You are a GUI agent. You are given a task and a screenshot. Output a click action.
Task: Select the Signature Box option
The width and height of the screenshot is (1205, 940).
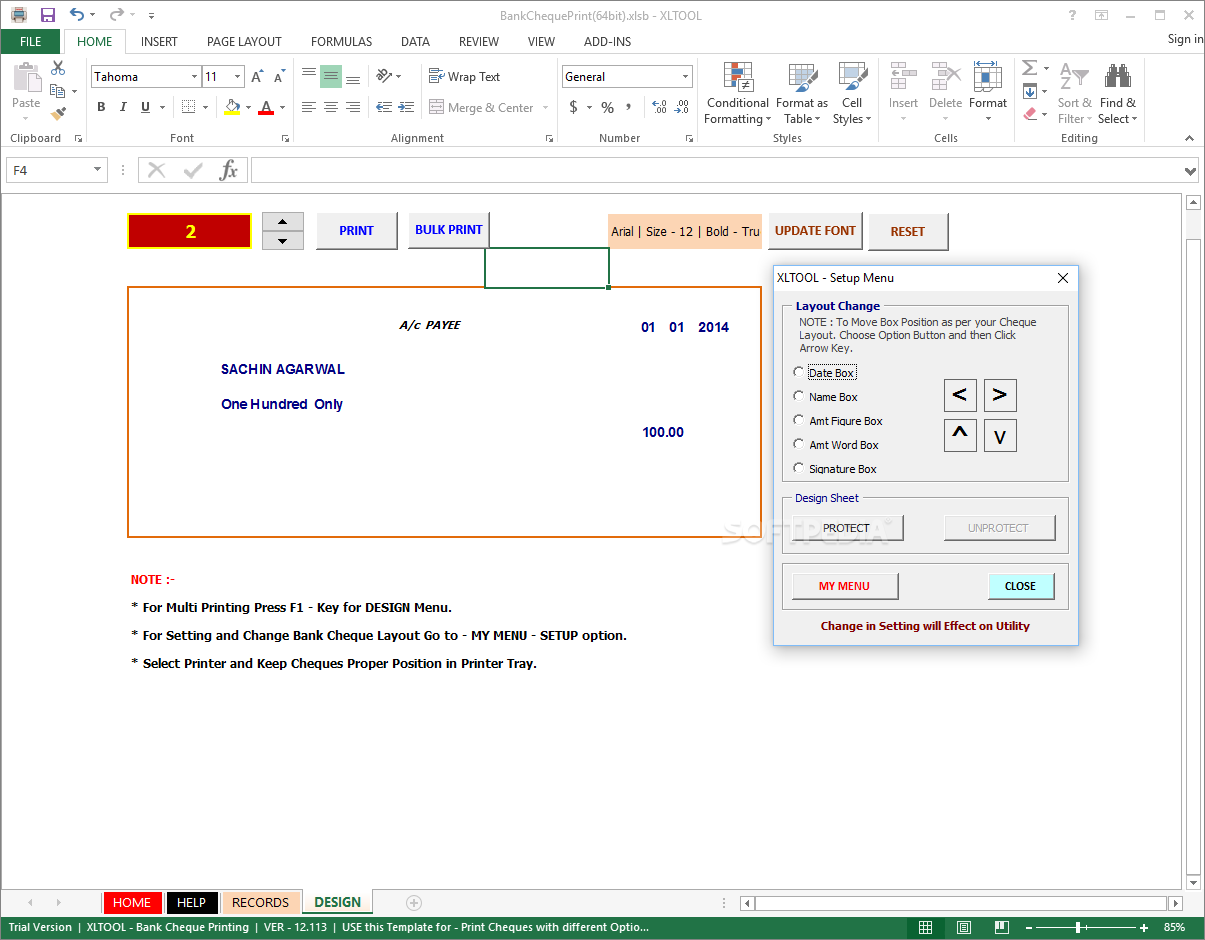[798, 468]
